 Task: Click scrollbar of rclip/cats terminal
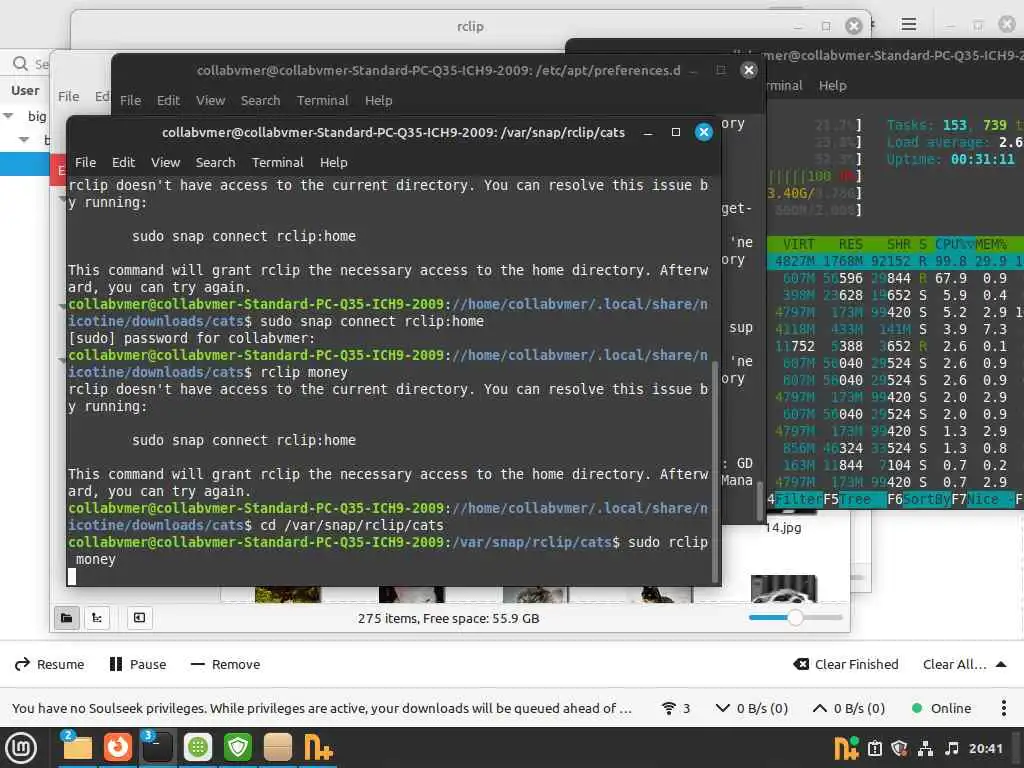coord(715,470)
